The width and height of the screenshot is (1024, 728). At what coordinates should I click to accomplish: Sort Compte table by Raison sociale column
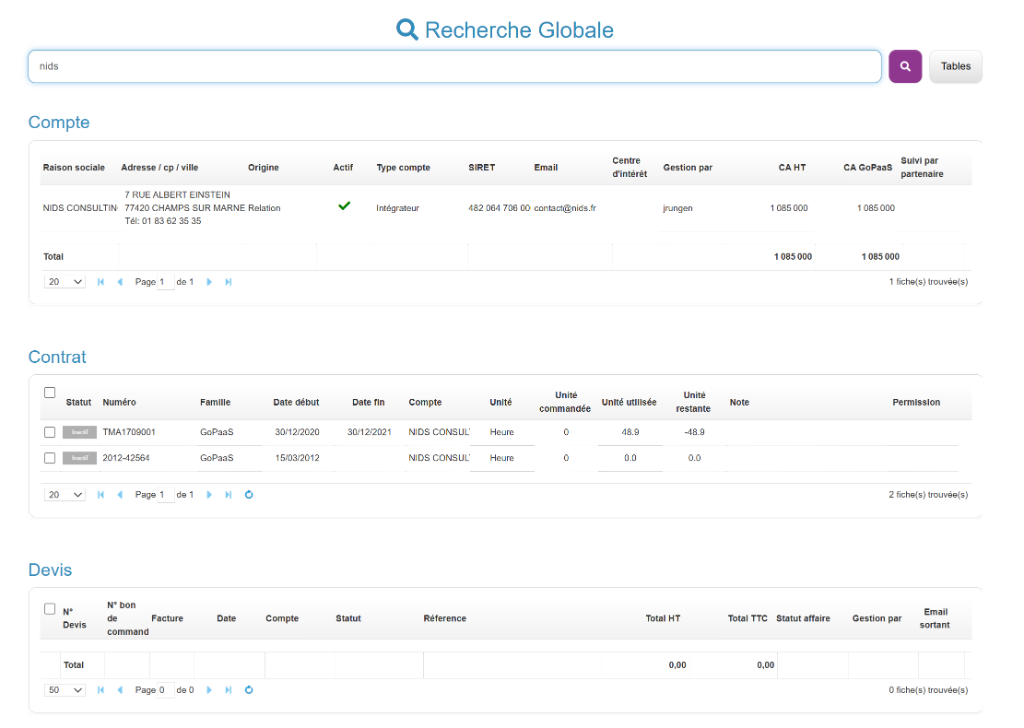[x=73, y=168]
